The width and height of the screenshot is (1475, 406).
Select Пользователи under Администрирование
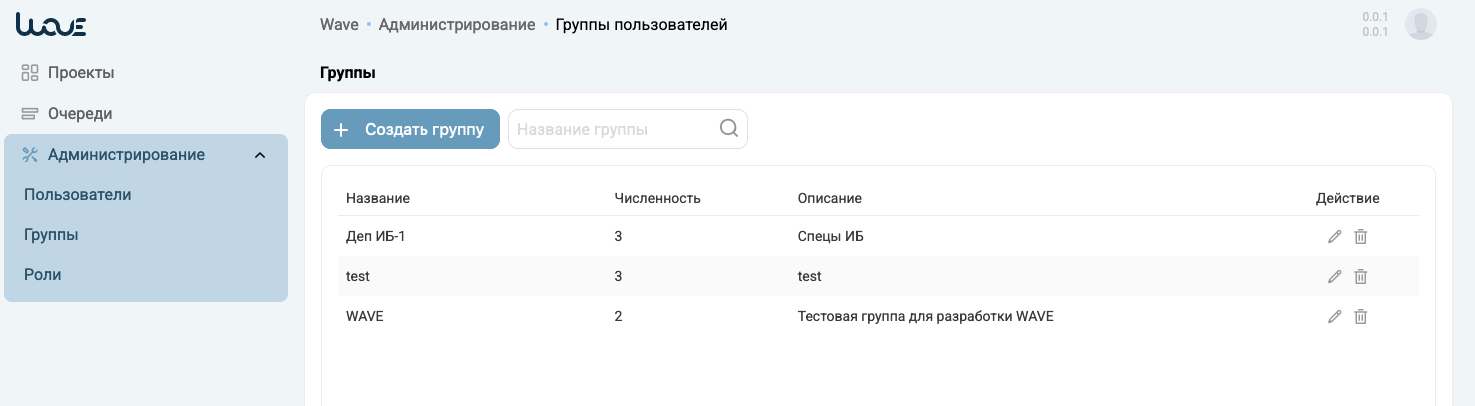(x=78, y=195)
